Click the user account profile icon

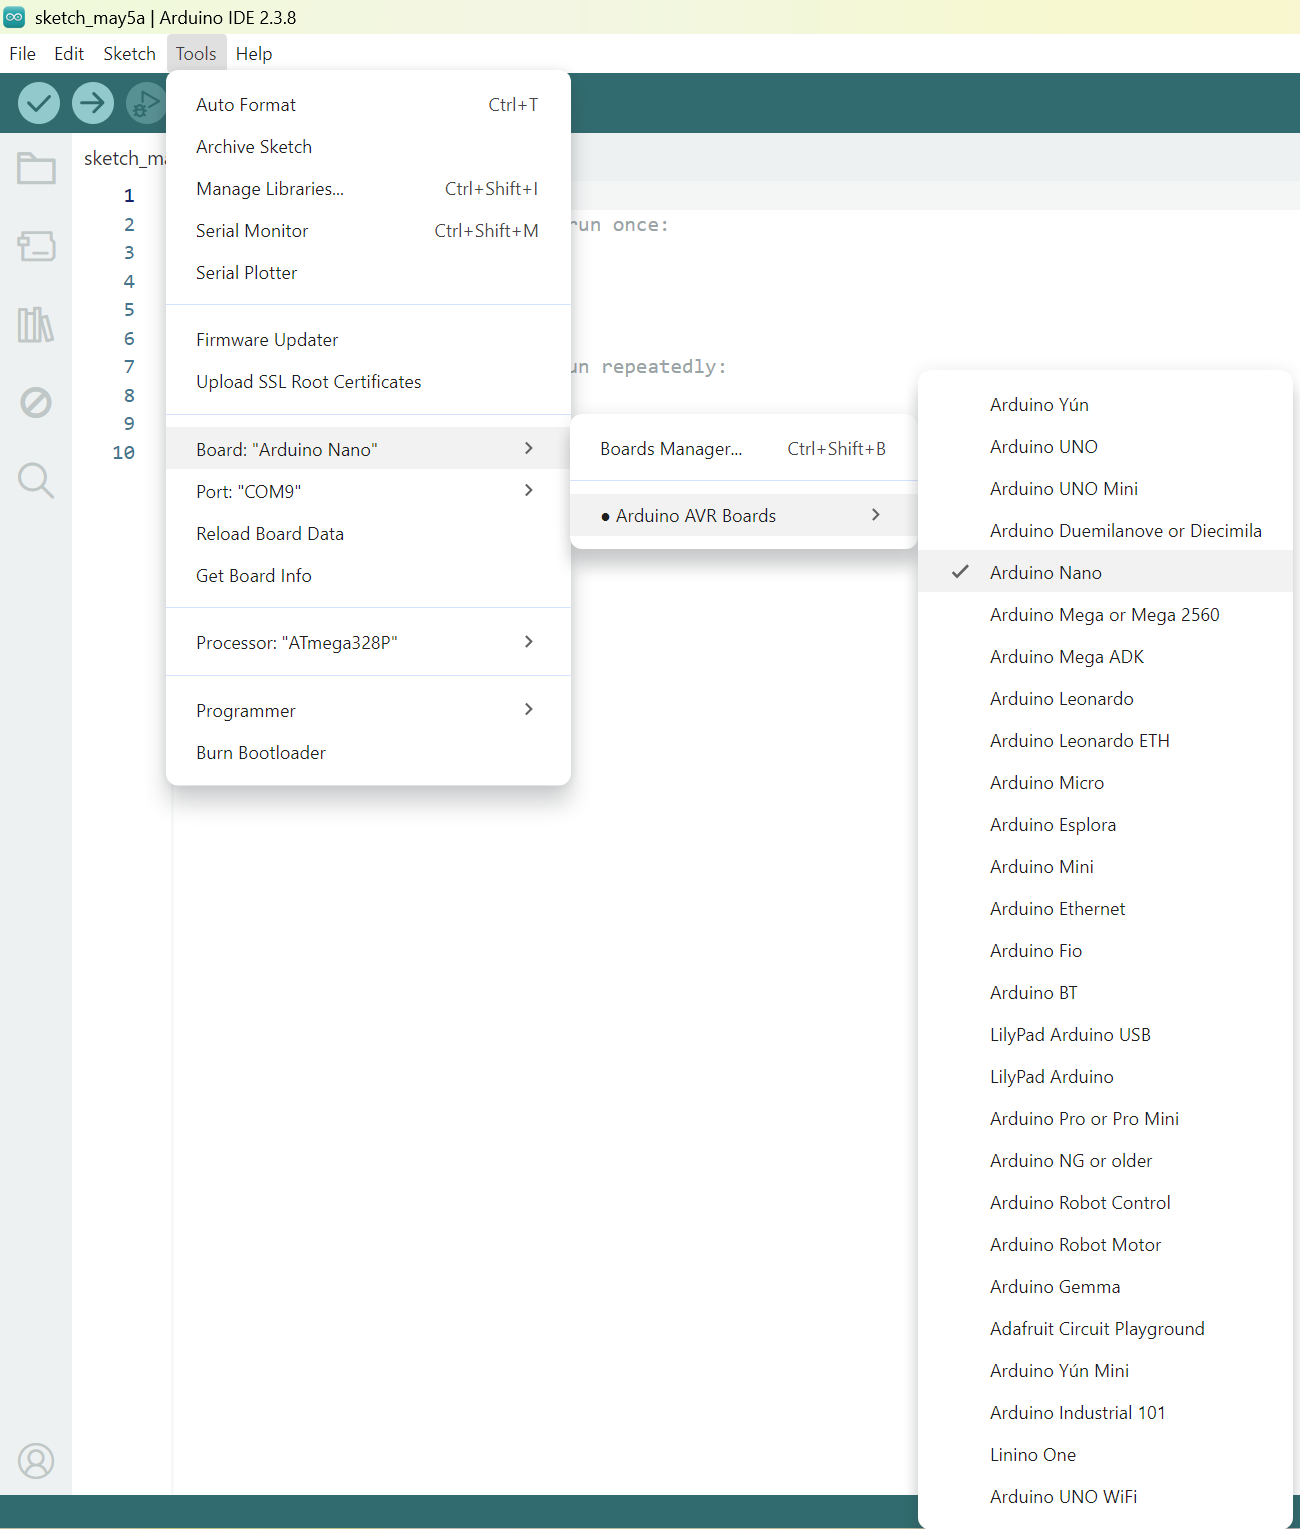tap(36, 1461)
